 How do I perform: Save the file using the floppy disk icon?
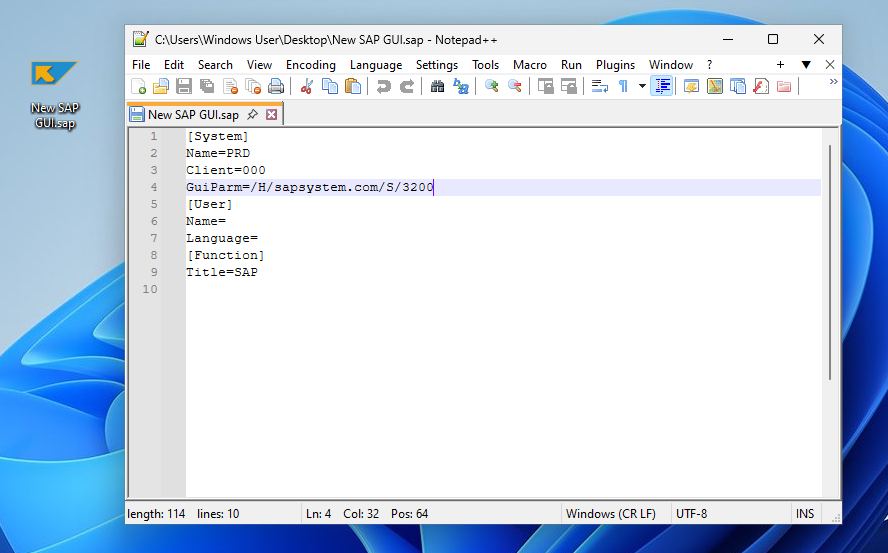click(184, 87)
